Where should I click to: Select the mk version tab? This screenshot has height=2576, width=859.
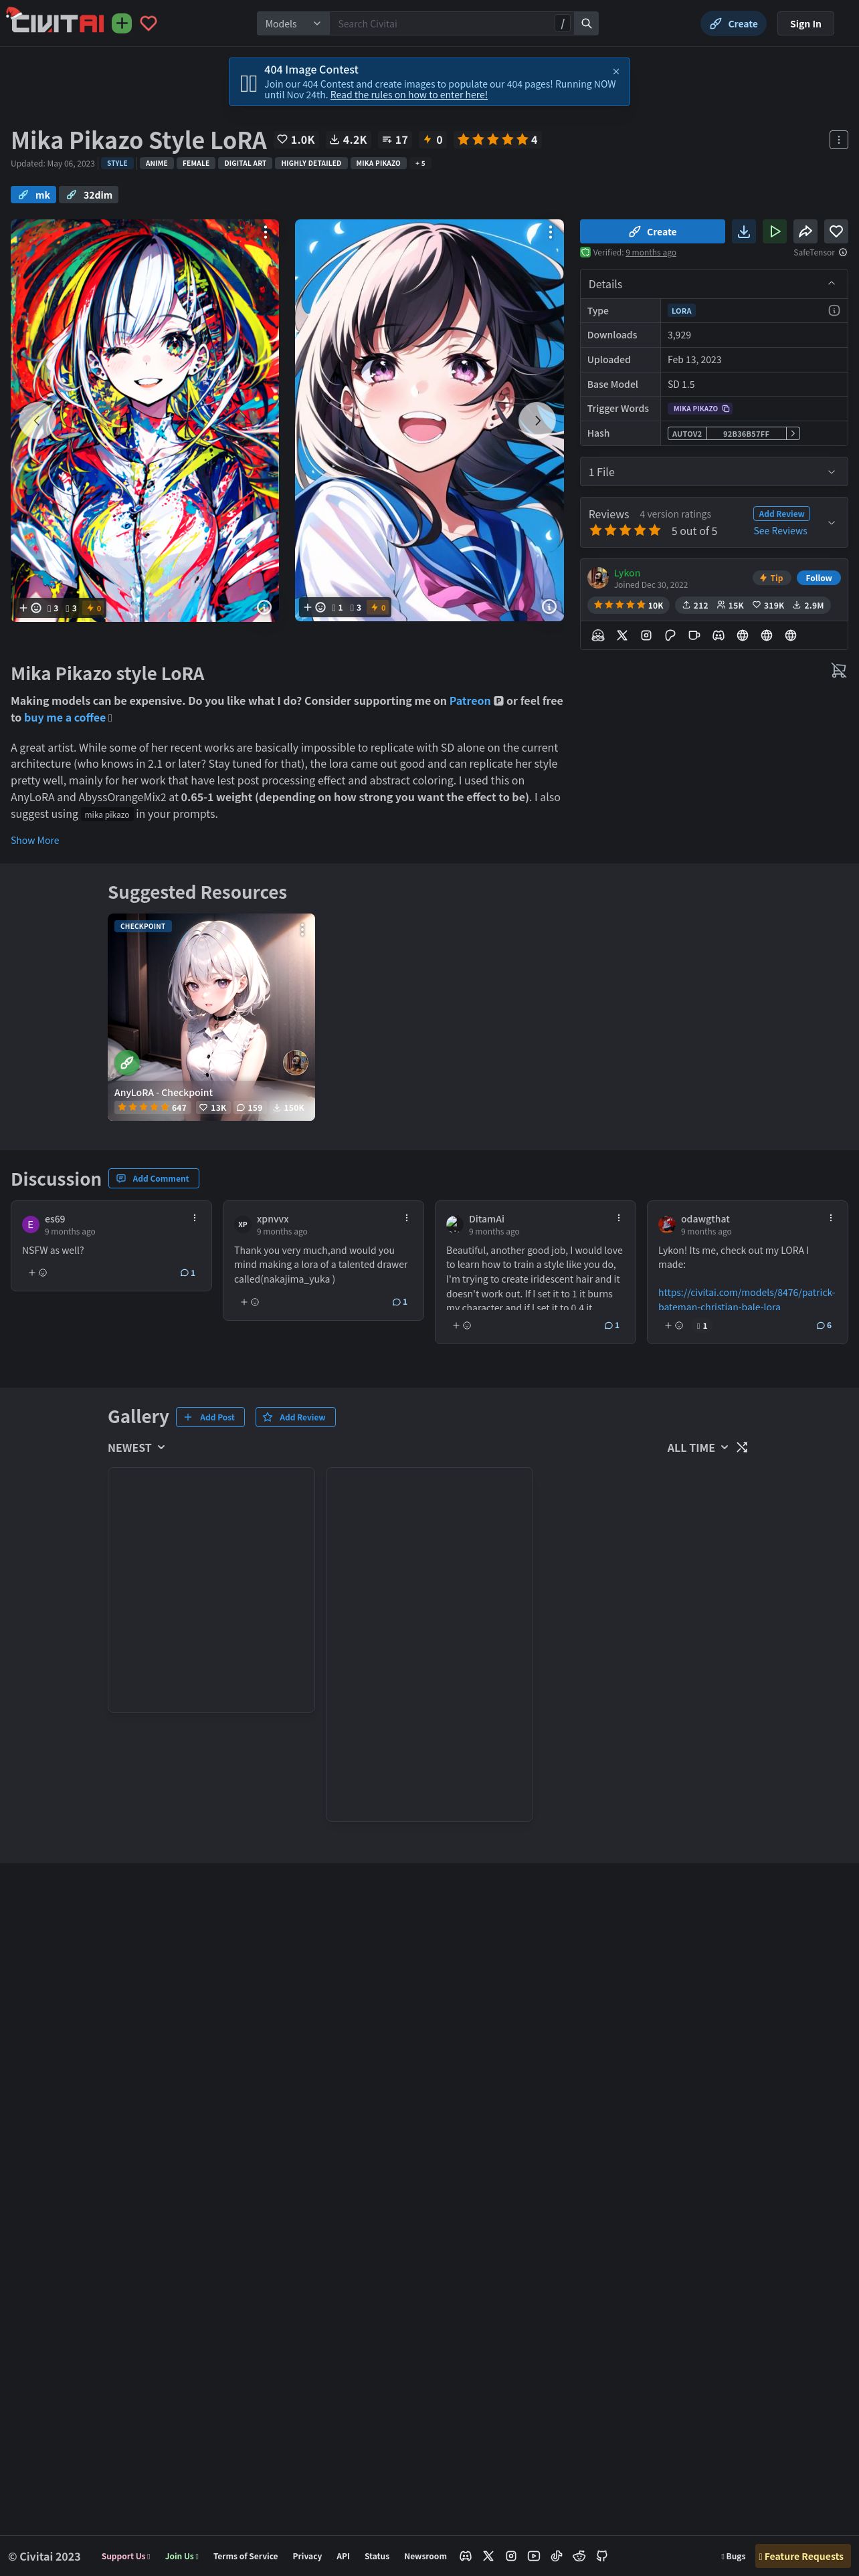(x=33, y=195)
